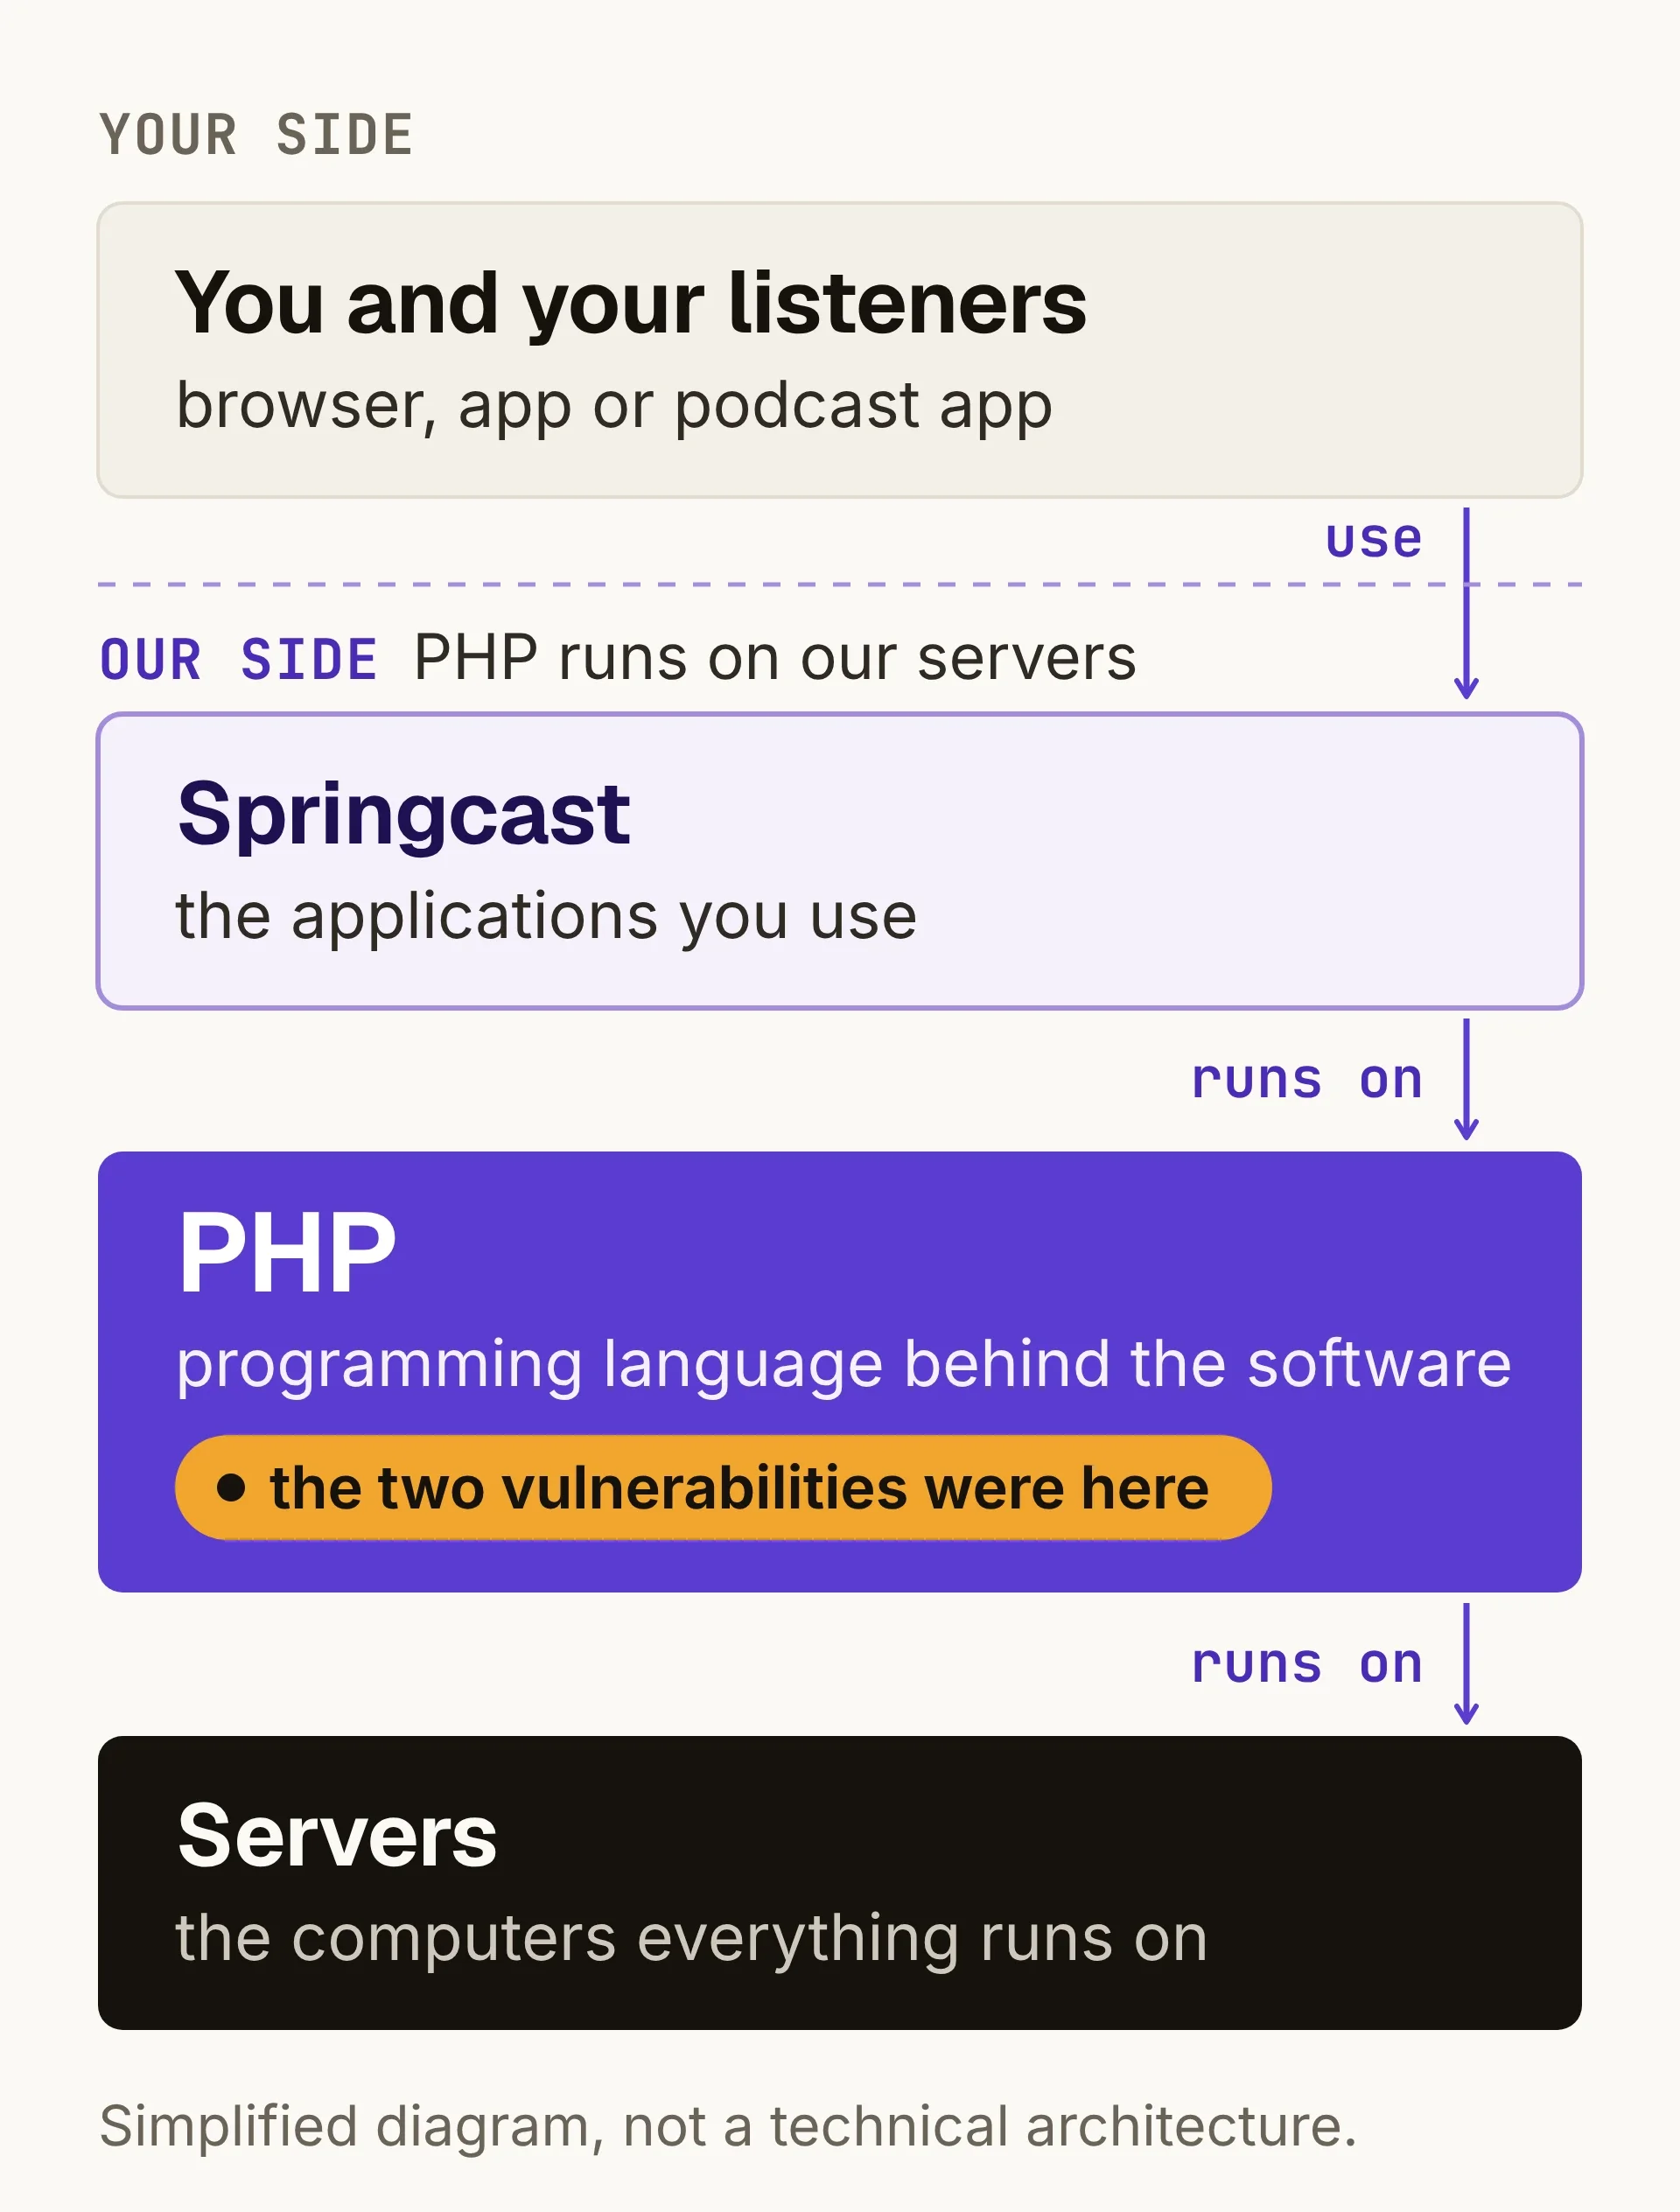
Task: Select the 'PHP' box title
Action: [287, 1253]
